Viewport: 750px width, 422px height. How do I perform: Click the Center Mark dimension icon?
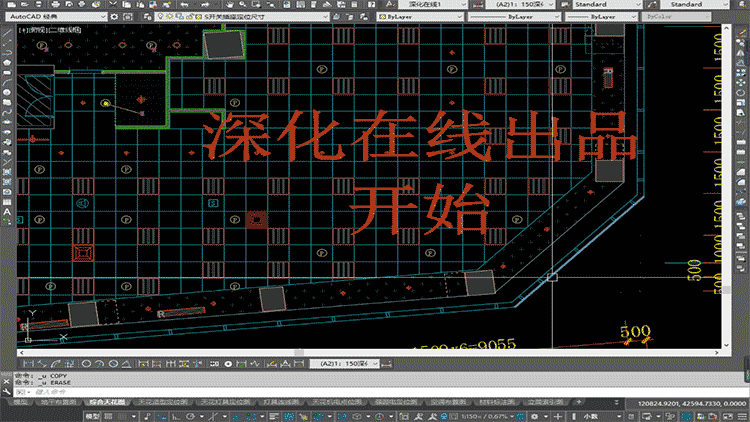[228, 364]
